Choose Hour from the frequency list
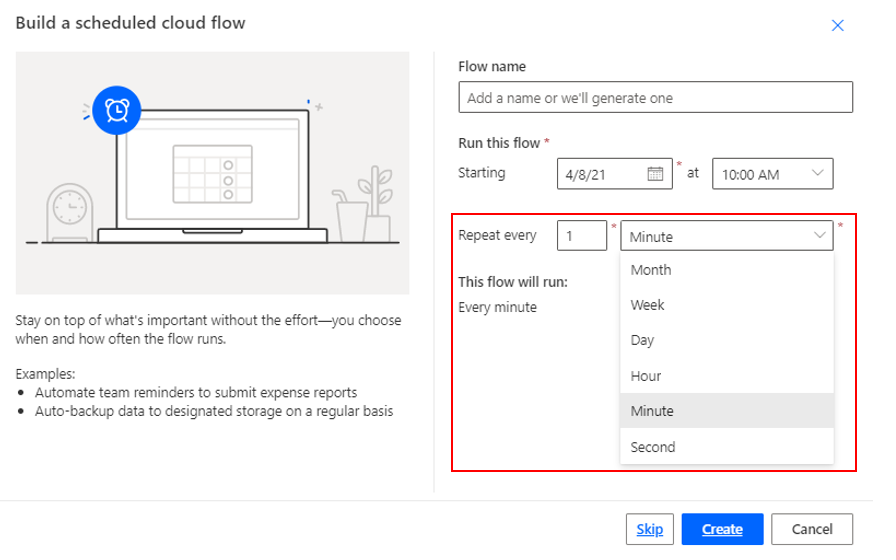The height and width of the screenshot is (560, 896). point(726,376)
